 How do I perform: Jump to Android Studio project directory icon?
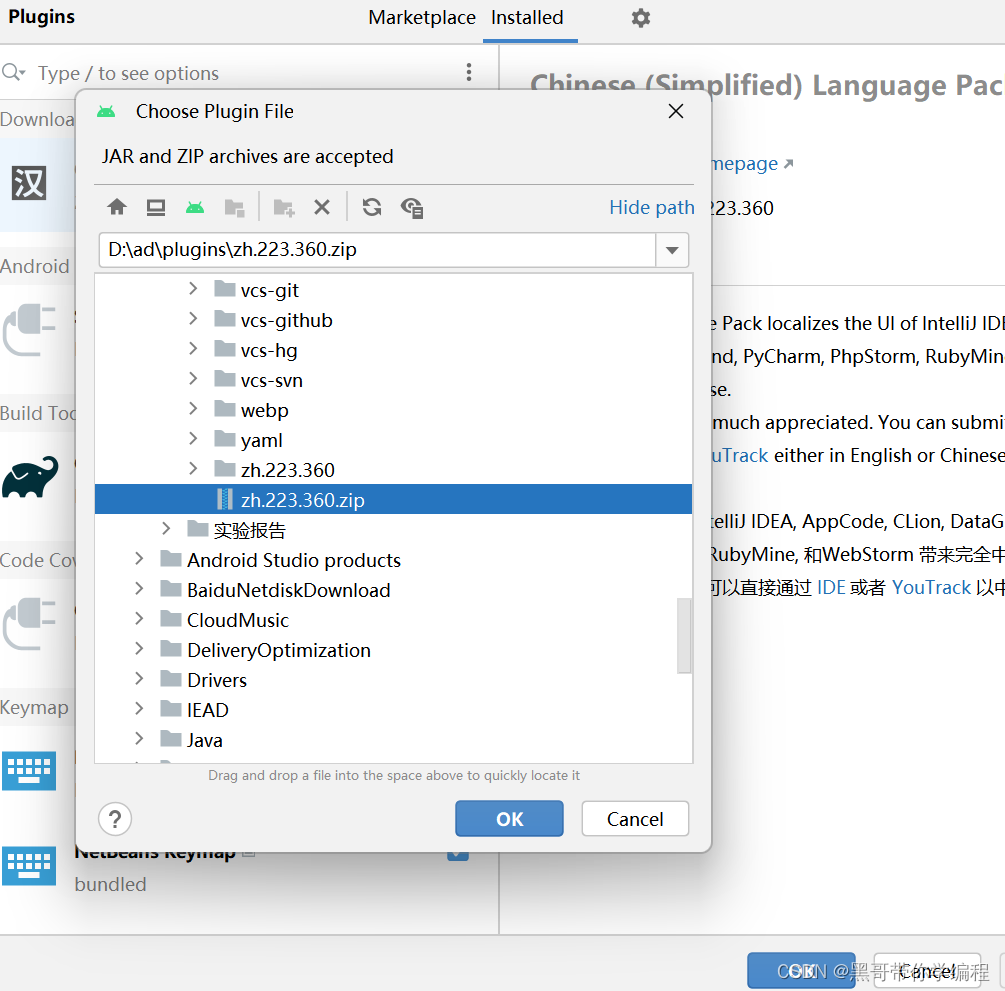coord(195,207)
